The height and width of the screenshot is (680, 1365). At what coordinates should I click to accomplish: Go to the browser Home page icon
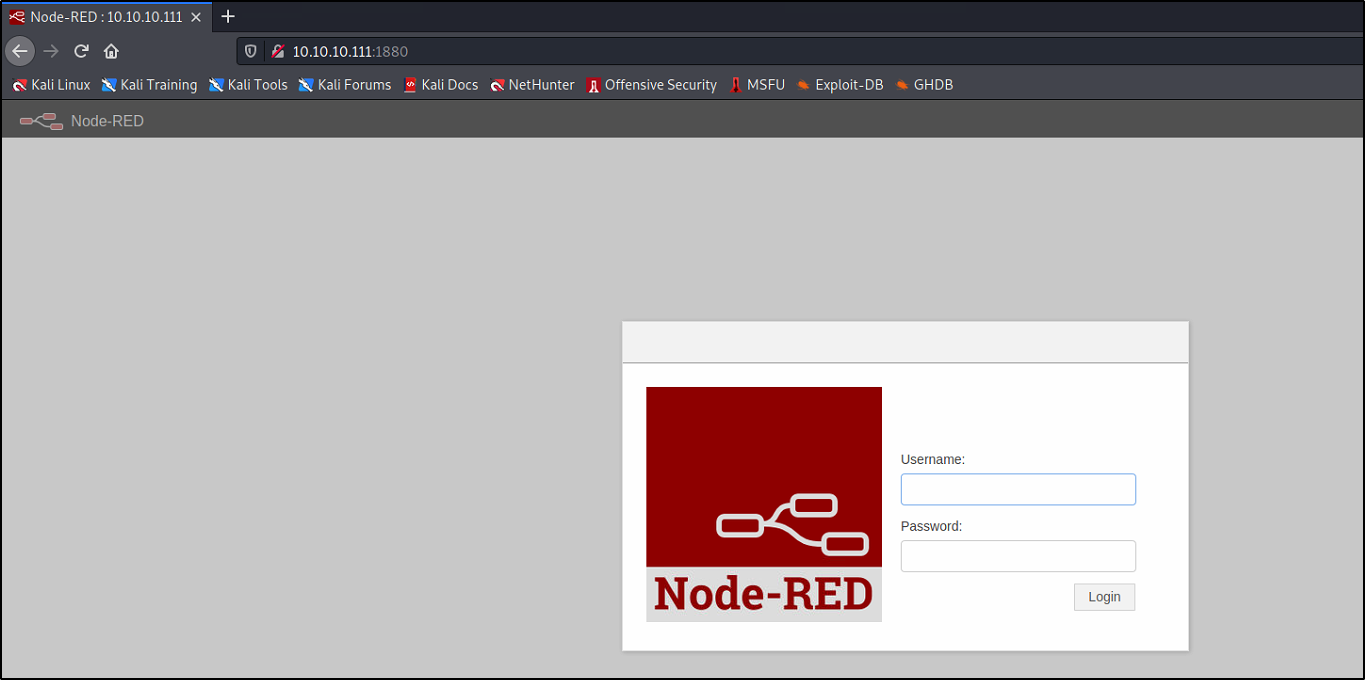tap(111, 51)
